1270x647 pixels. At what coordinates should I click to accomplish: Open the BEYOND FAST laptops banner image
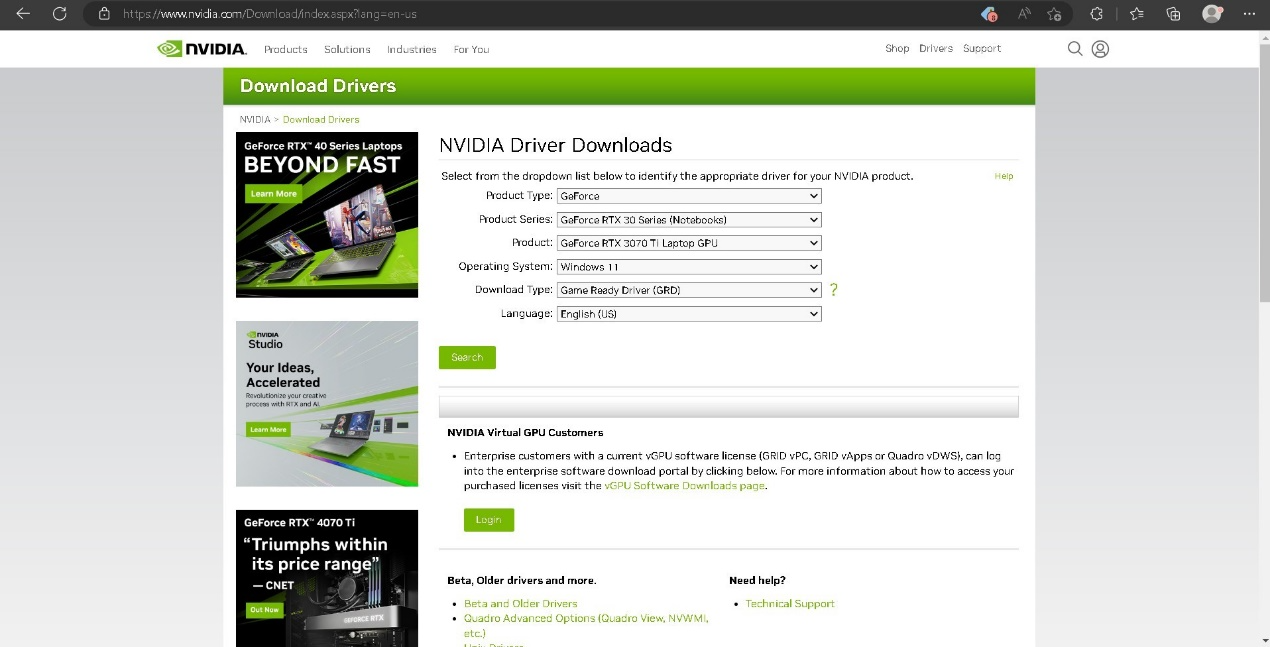tap(327, 215)
